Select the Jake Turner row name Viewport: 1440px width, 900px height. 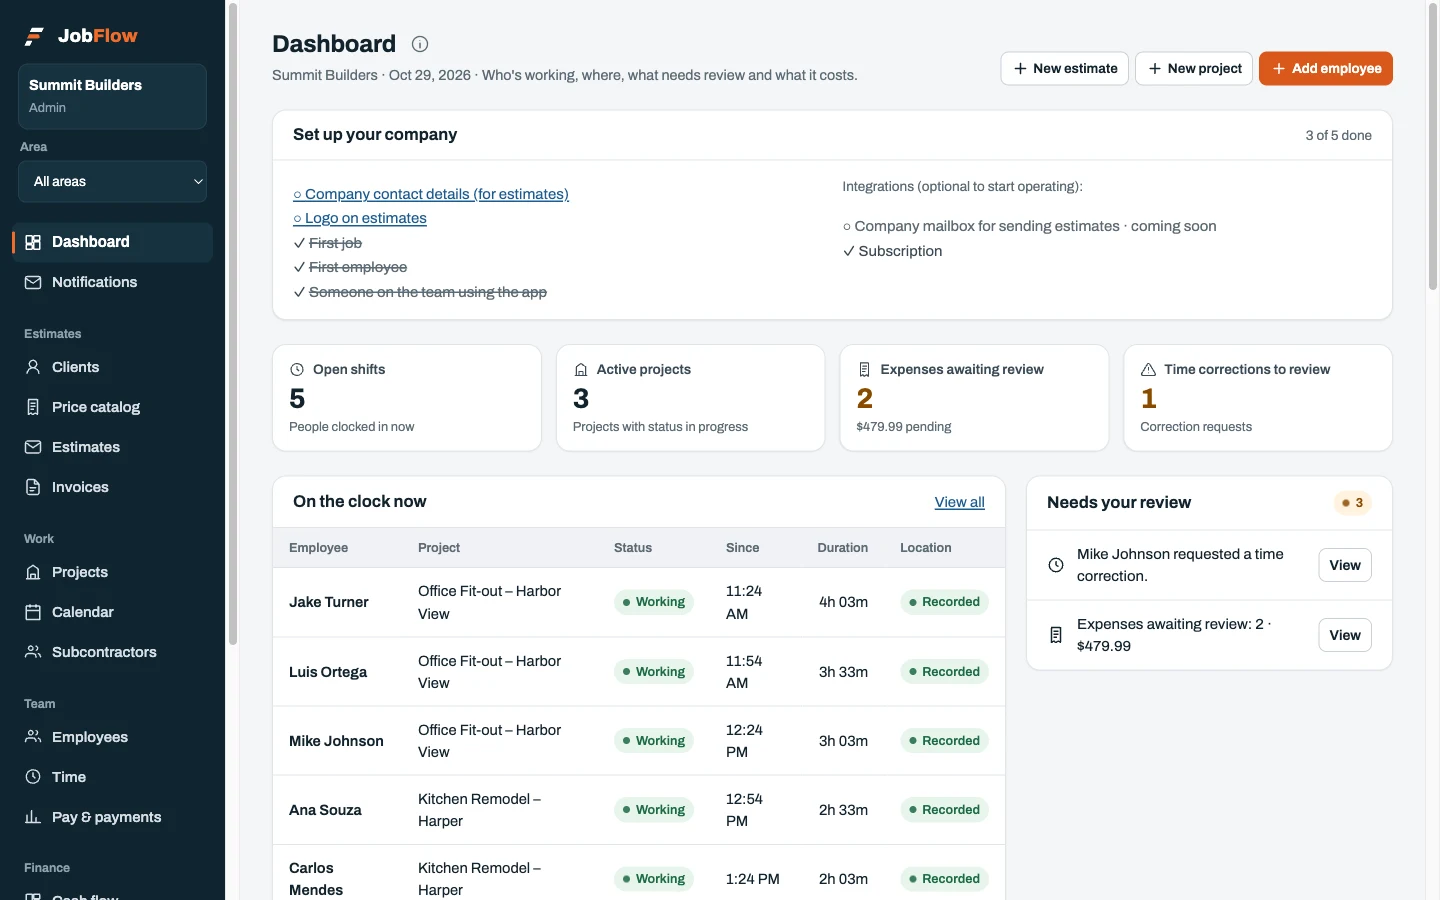coord(329,602)
